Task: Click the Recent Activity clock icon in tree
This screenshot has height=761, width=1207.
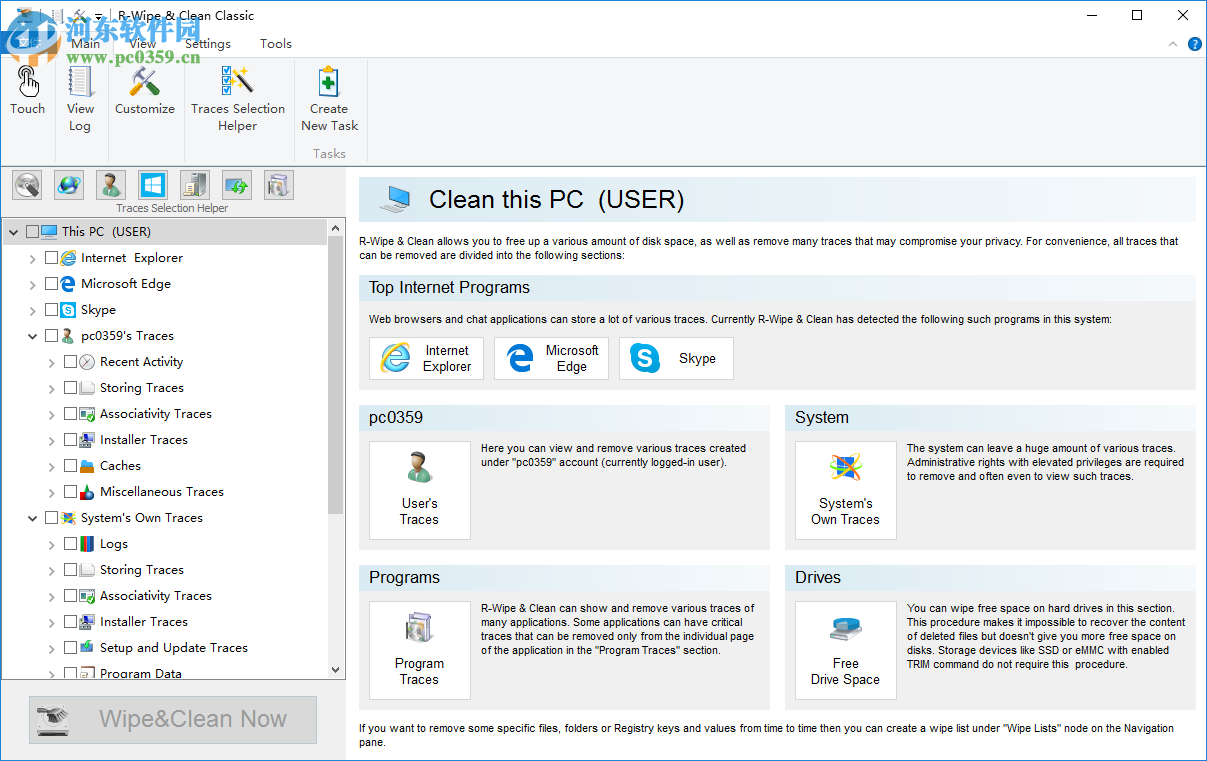Action: [x=87, y=362]
